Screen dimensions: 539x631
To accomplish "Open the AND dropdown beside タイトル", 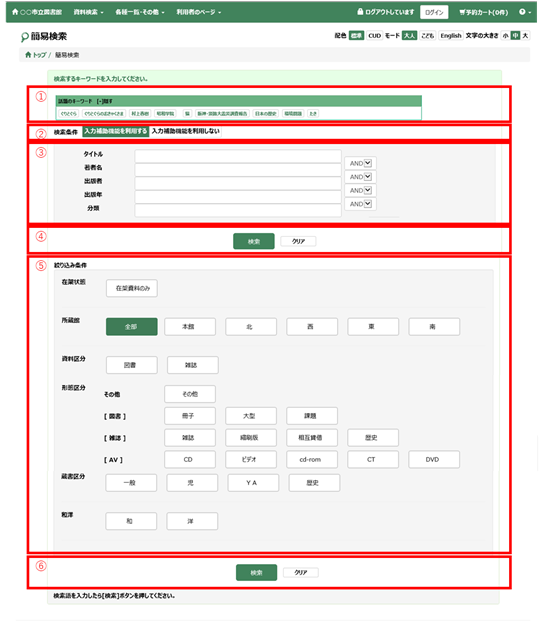I will tap(360, 163).
